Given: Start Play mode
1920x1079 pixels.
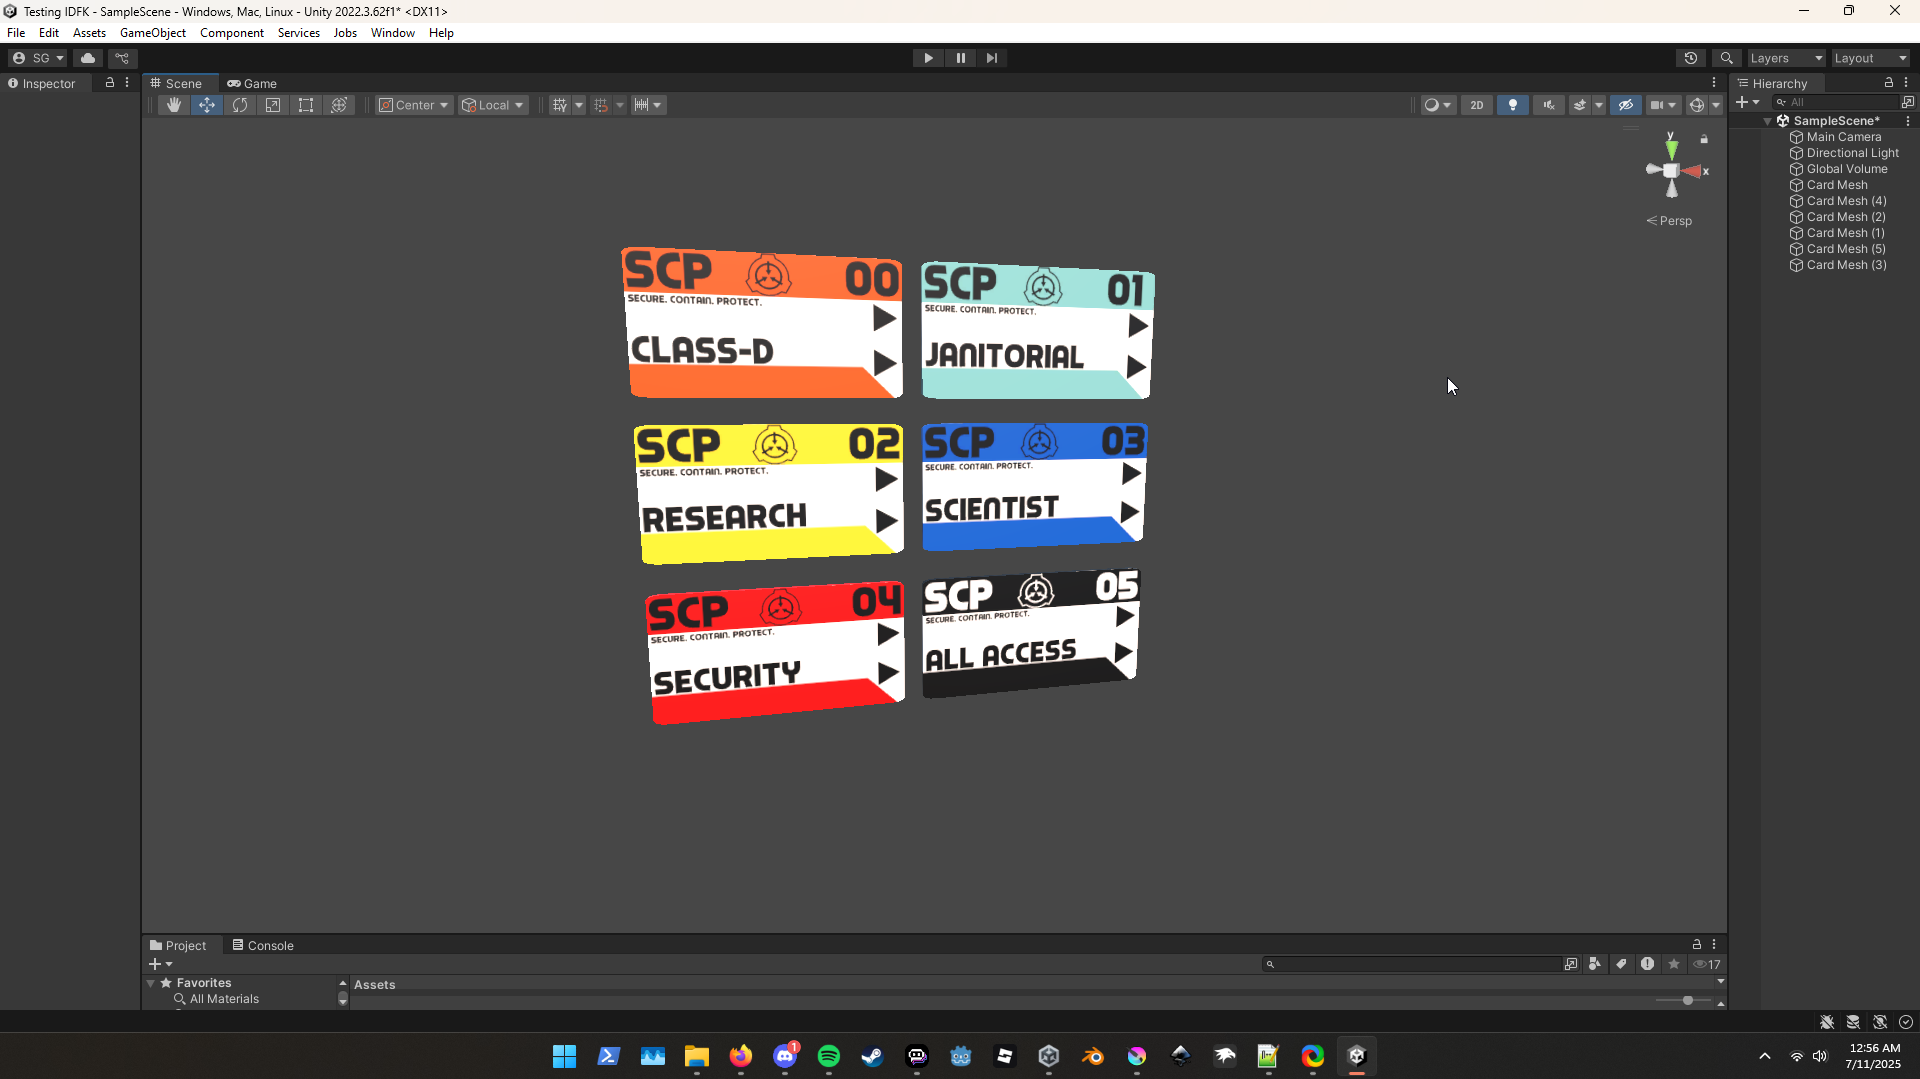Looking at the screenshot, I should pos(928,58).
